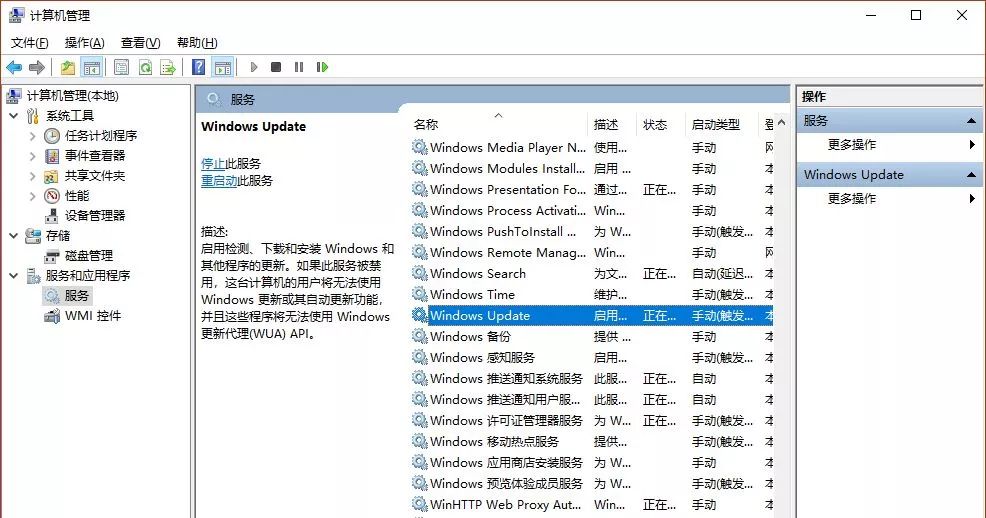Click the services list scroll-up arrow
This screenshot has height=518, width=986.
coord(782,123)
